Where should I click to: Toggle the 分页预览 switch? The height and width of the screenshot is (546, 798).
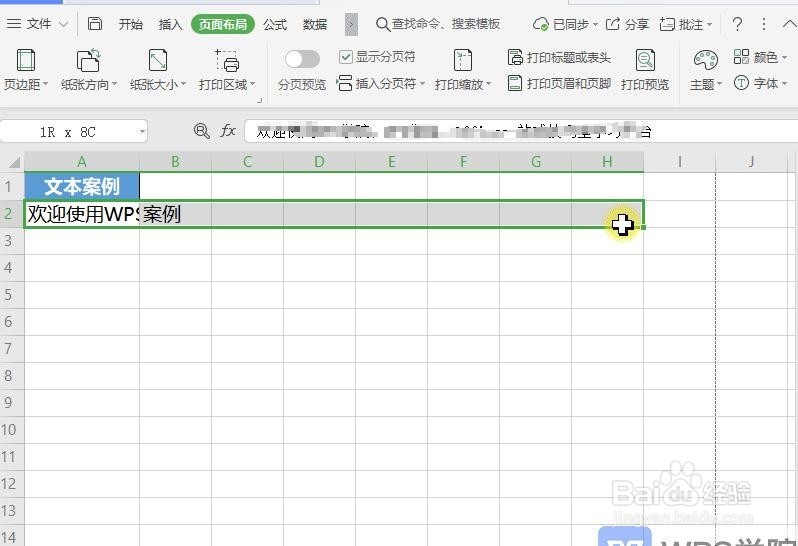(x=302, y=59)
